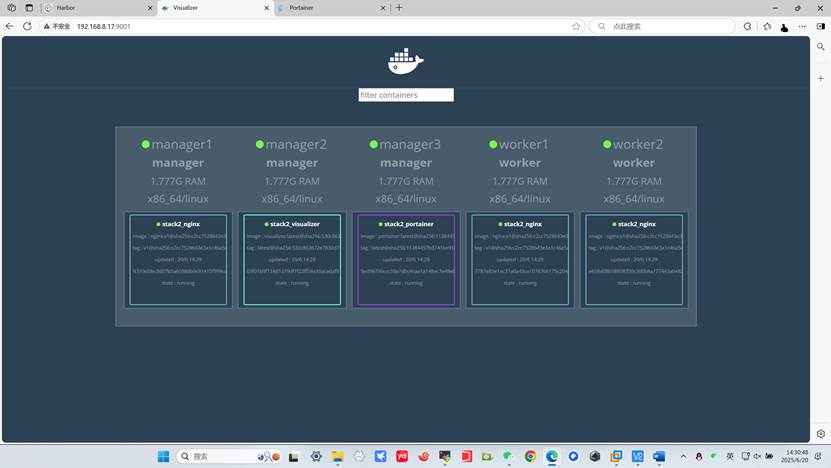Open the favorites list icon
Viewport: 831px width, 468px height.
pyautogui.click(x=767, y=26)
